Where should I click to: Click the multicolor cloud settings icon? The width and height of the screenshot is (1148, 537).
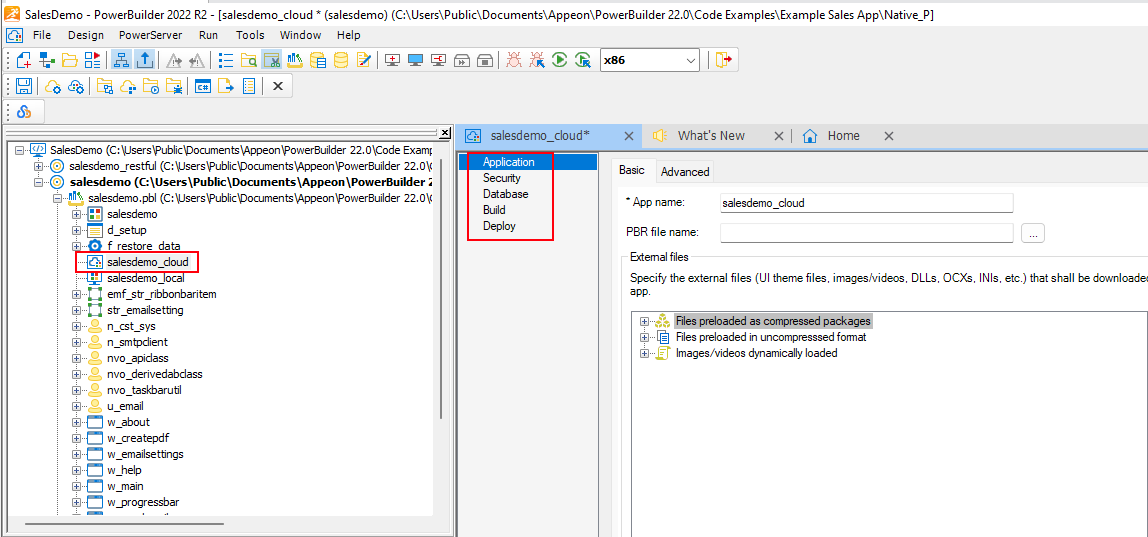[75, 86]
